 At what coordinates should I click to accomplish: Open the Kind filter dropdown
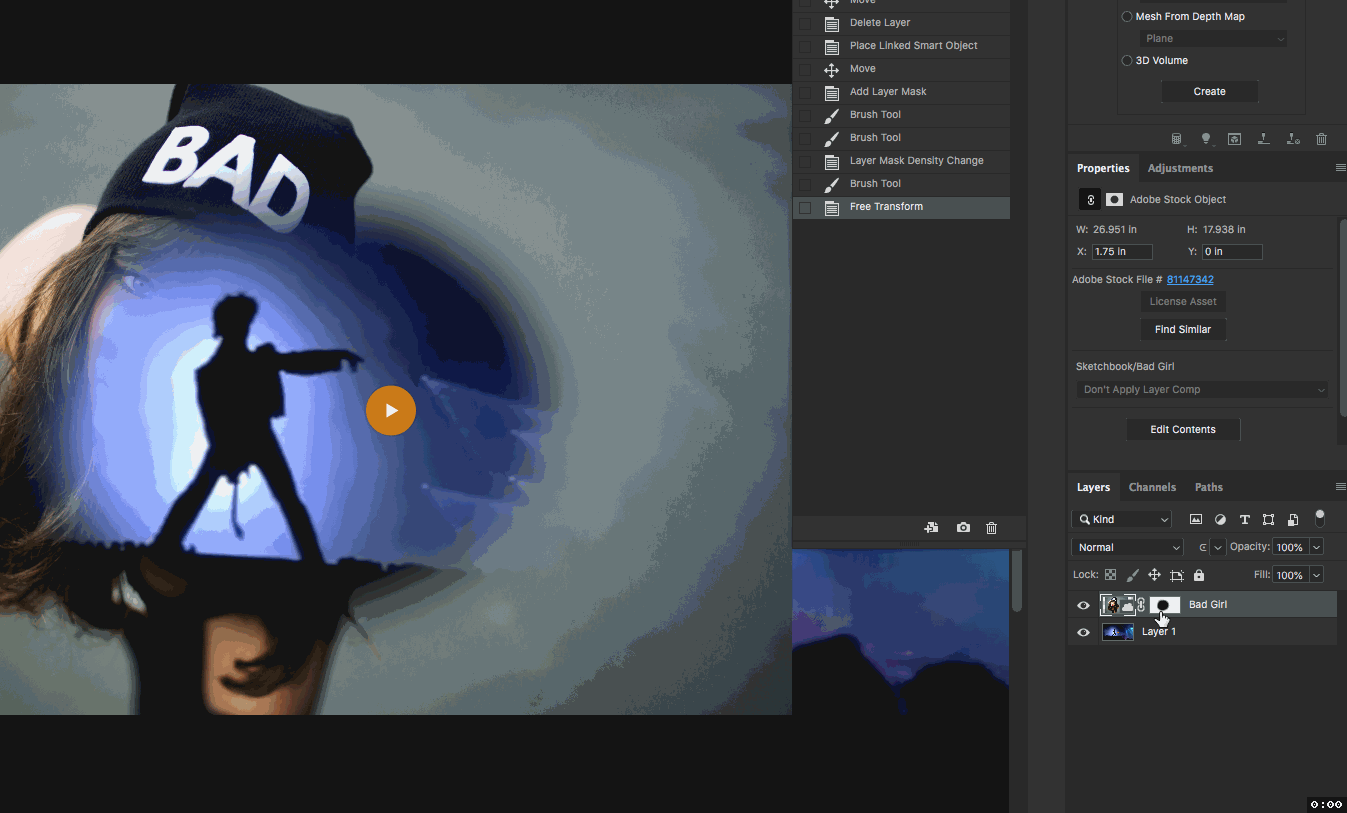pos(1121,519)
